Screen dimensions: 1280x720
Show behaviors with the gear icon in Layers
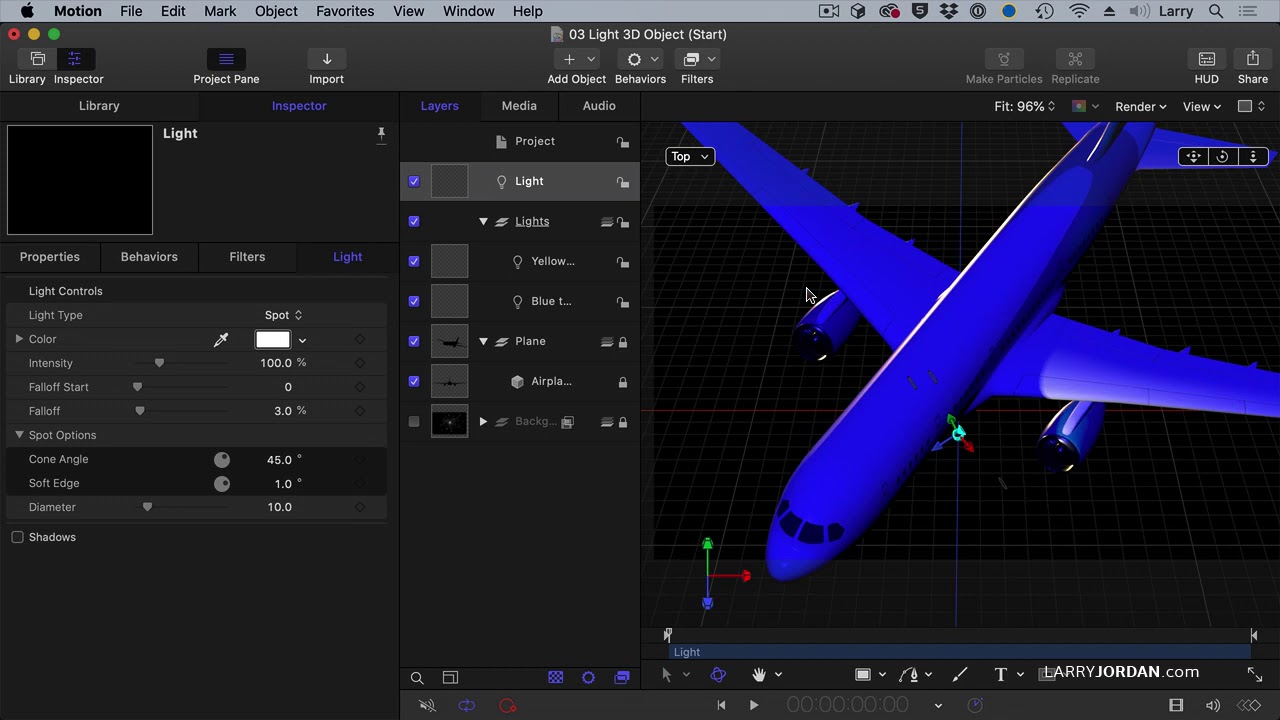(589, 678)
